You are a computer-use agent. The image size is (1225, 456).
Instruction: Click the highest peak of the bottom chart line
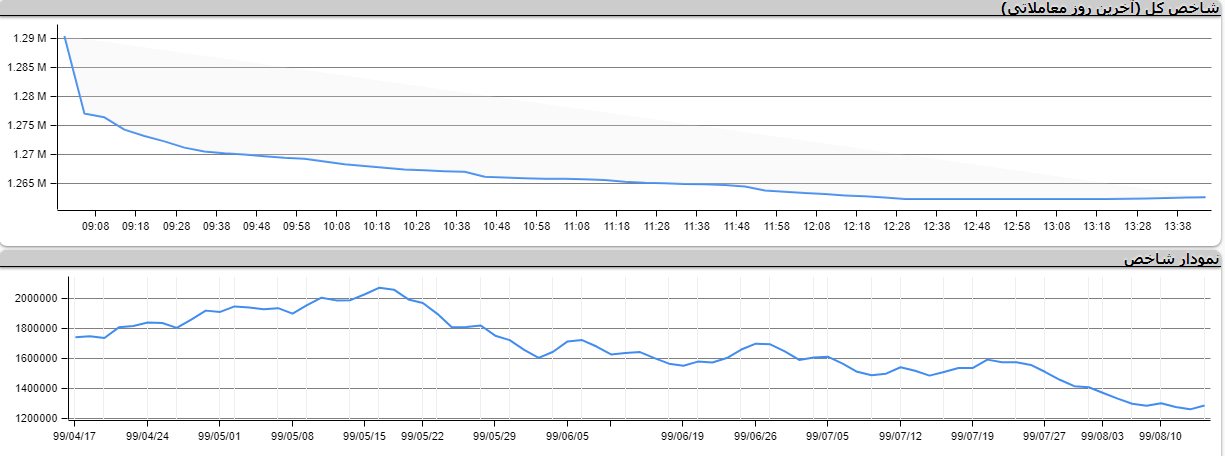click(380, 287)
